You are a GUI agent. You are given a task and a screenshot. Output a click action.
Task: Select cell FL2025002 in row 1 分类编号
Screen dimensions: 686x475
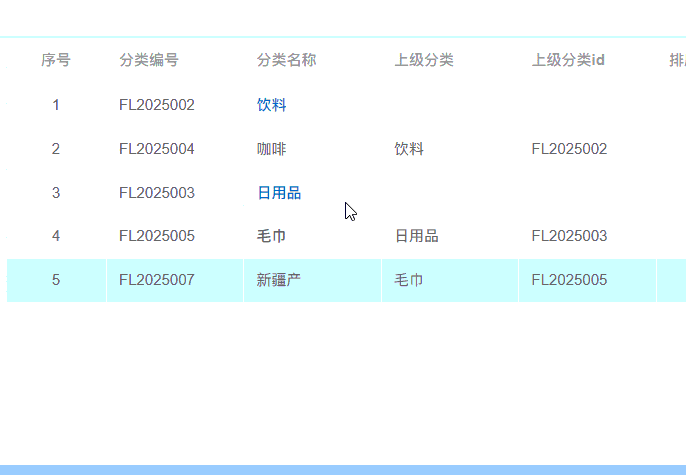(x=157, y=105)
